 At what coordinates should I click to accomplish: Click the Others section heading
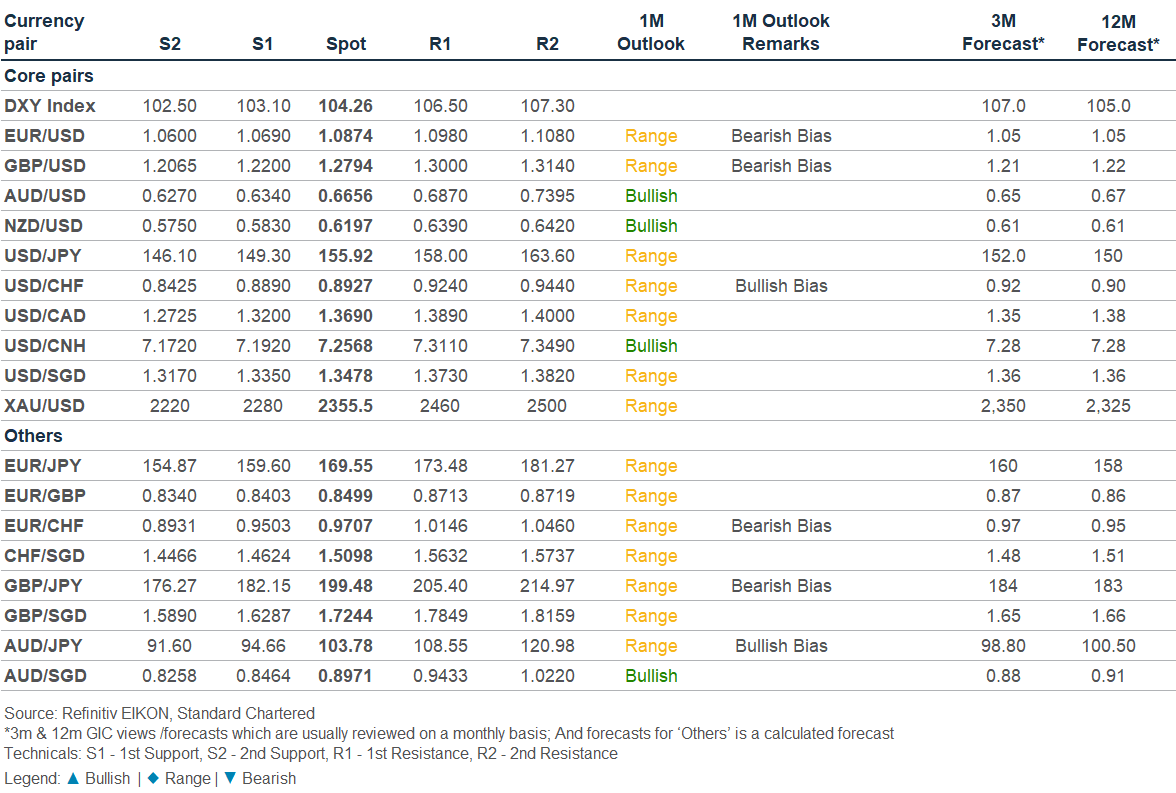[x=33, y=436]
